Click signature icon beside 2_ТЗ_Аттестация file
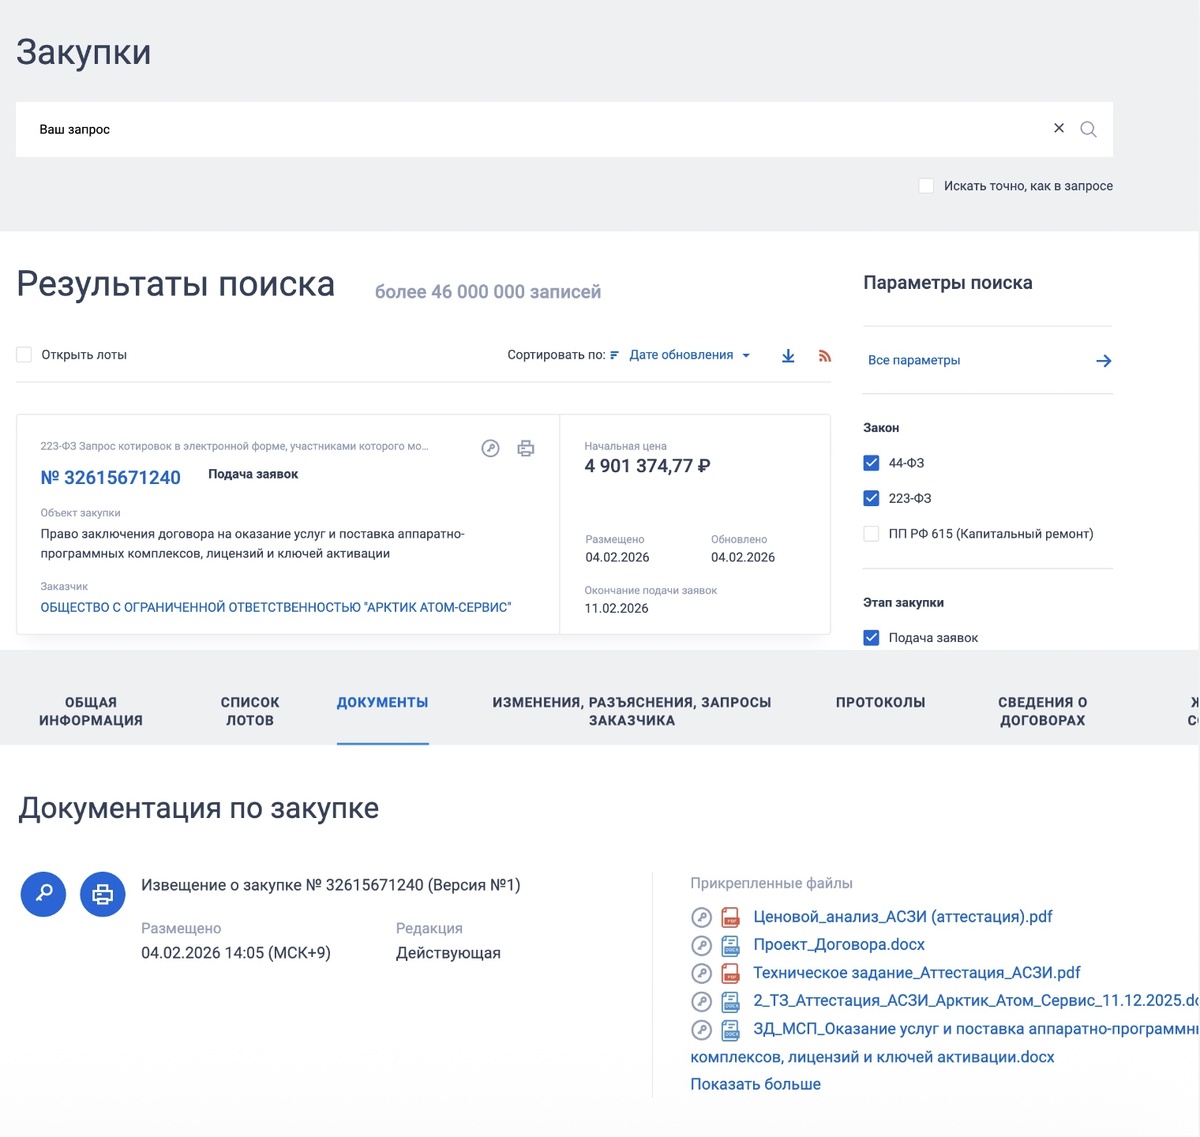 pos(702,1002)
